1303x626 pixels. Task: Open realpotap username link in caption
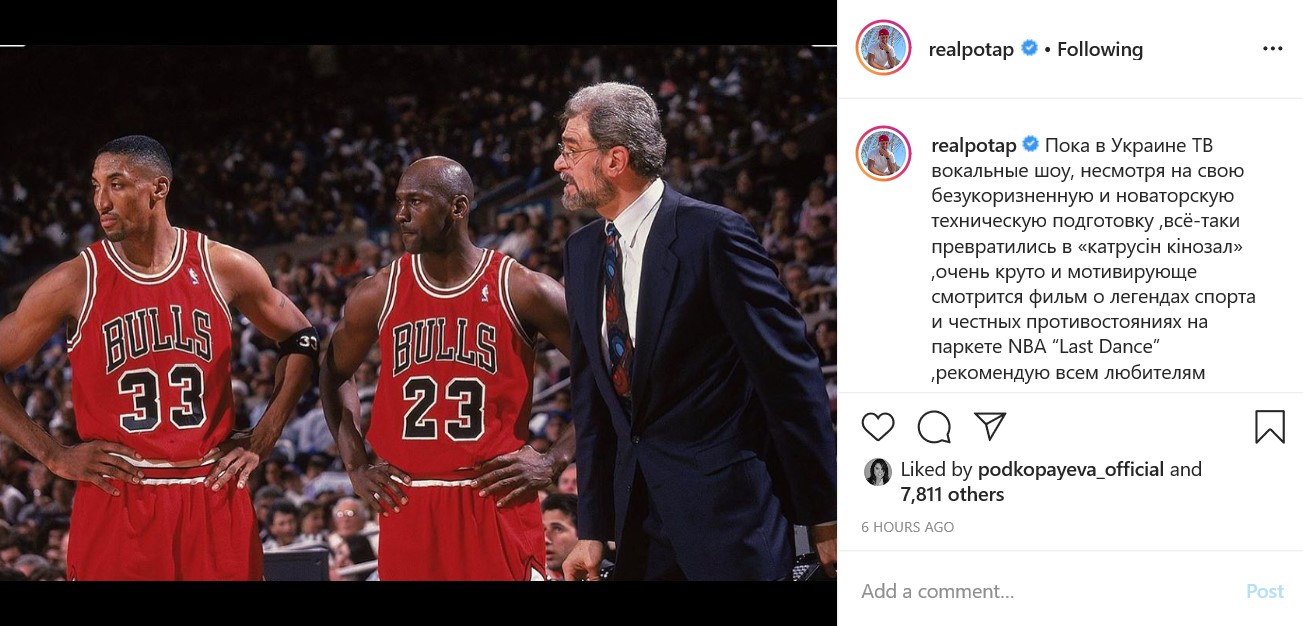(973, 146)
